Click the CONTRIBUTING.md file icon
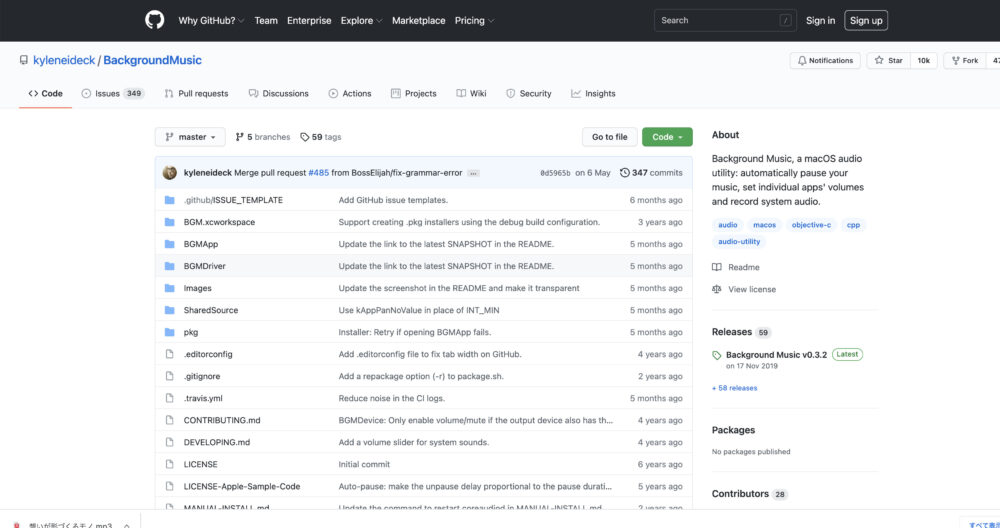1000x528 pixels. click(x=170, y=420)
